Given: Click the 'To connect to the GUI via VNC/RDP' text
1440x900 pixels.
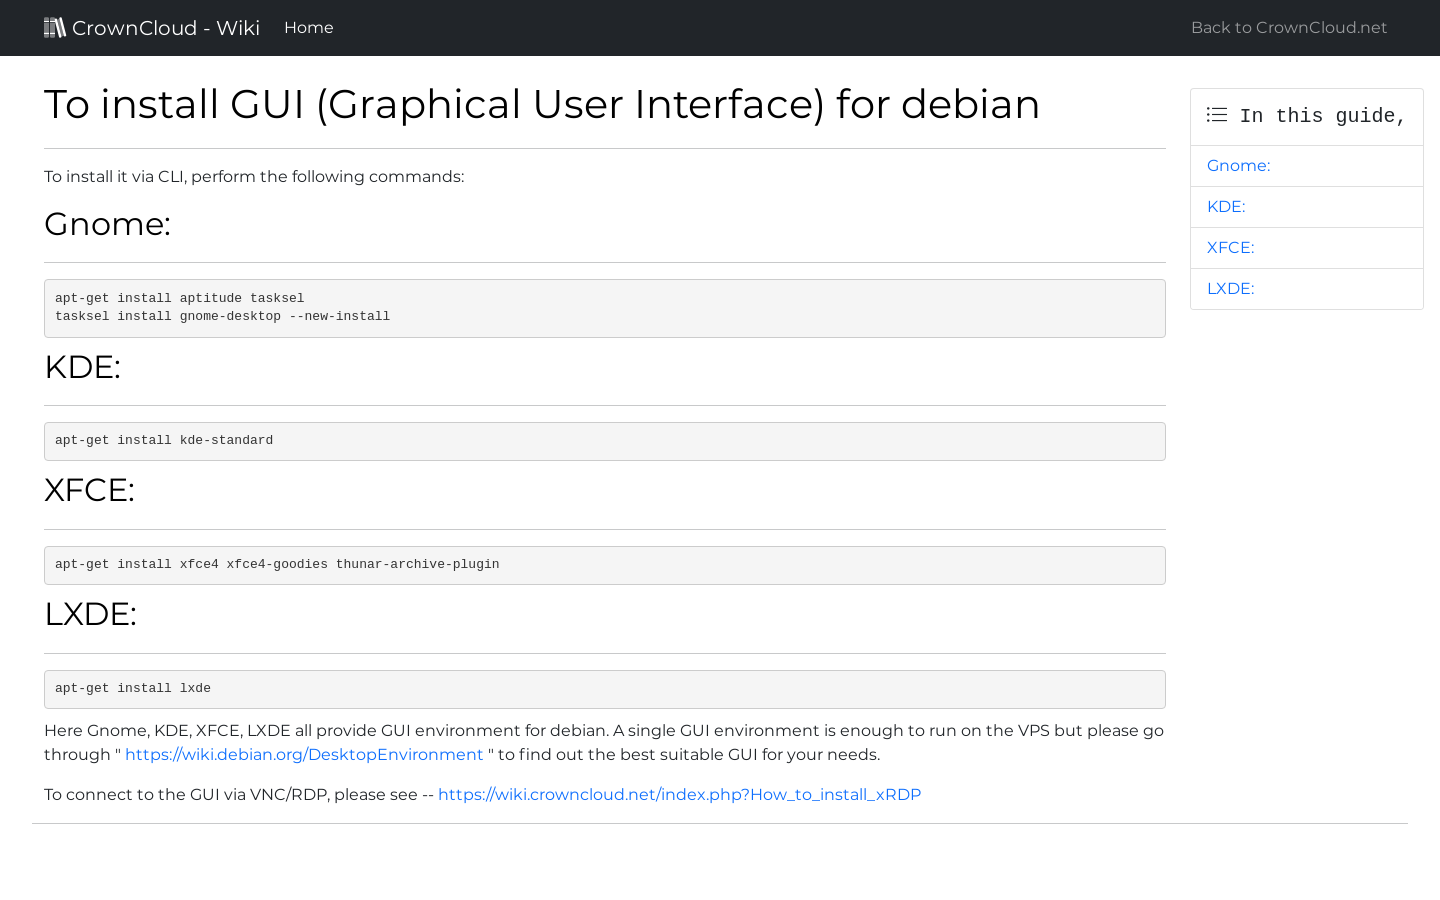Looking at the screenshot, I should click(x=239, y=795).
